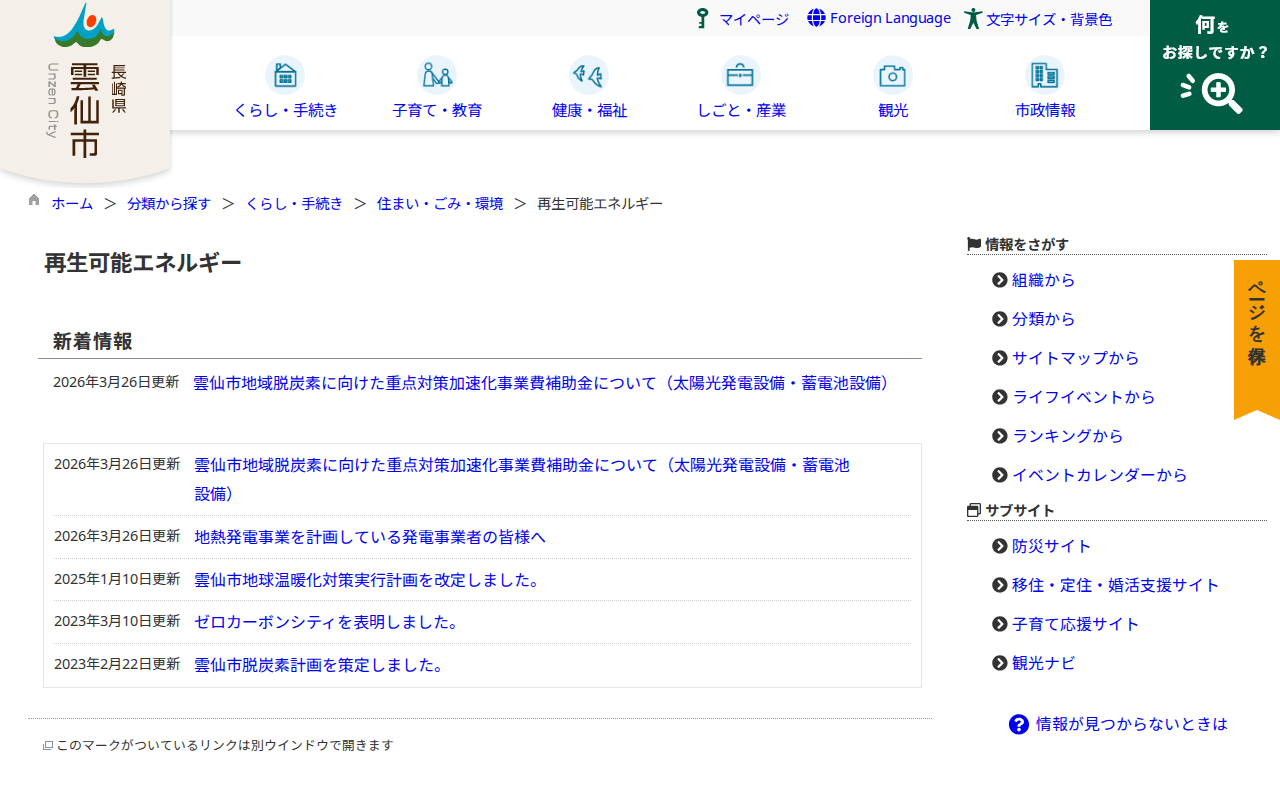Browse by 組織から in sidebar

pyautogui.click(x=1043, y=280)
